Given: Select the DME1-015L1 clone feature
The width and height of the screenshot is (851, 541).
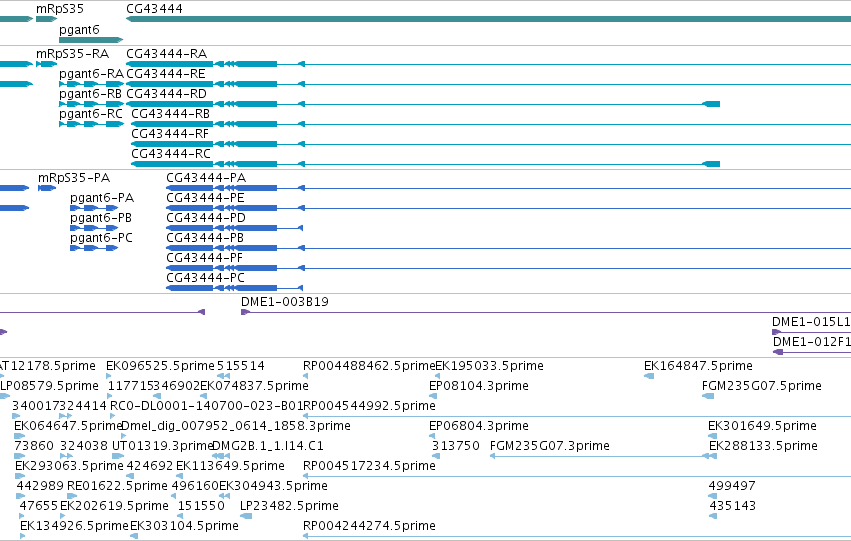Looking at the screenshot, I should (x=811, y=332).
